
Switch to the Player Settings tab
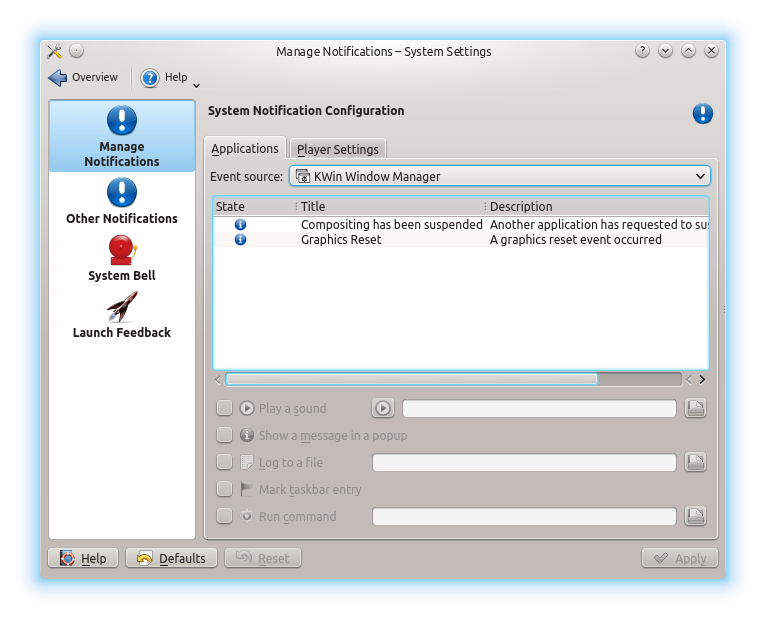point(338,149)
